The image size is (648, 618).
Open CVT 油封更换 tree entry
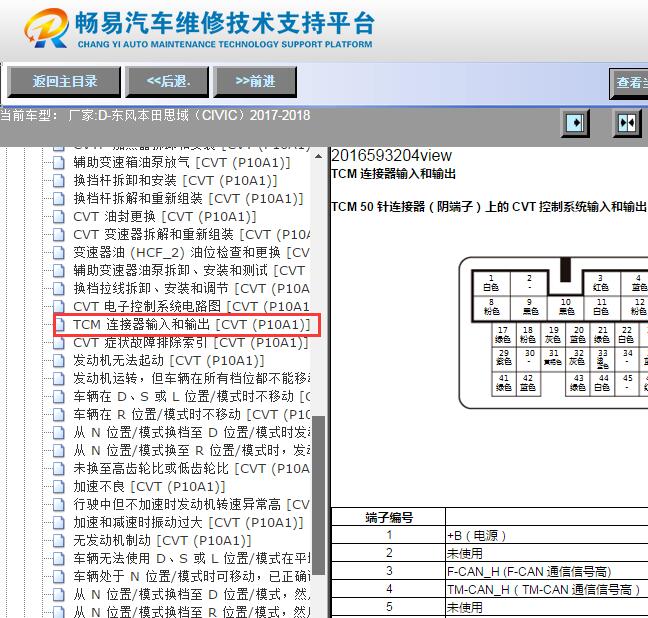(x=164, y=217)
